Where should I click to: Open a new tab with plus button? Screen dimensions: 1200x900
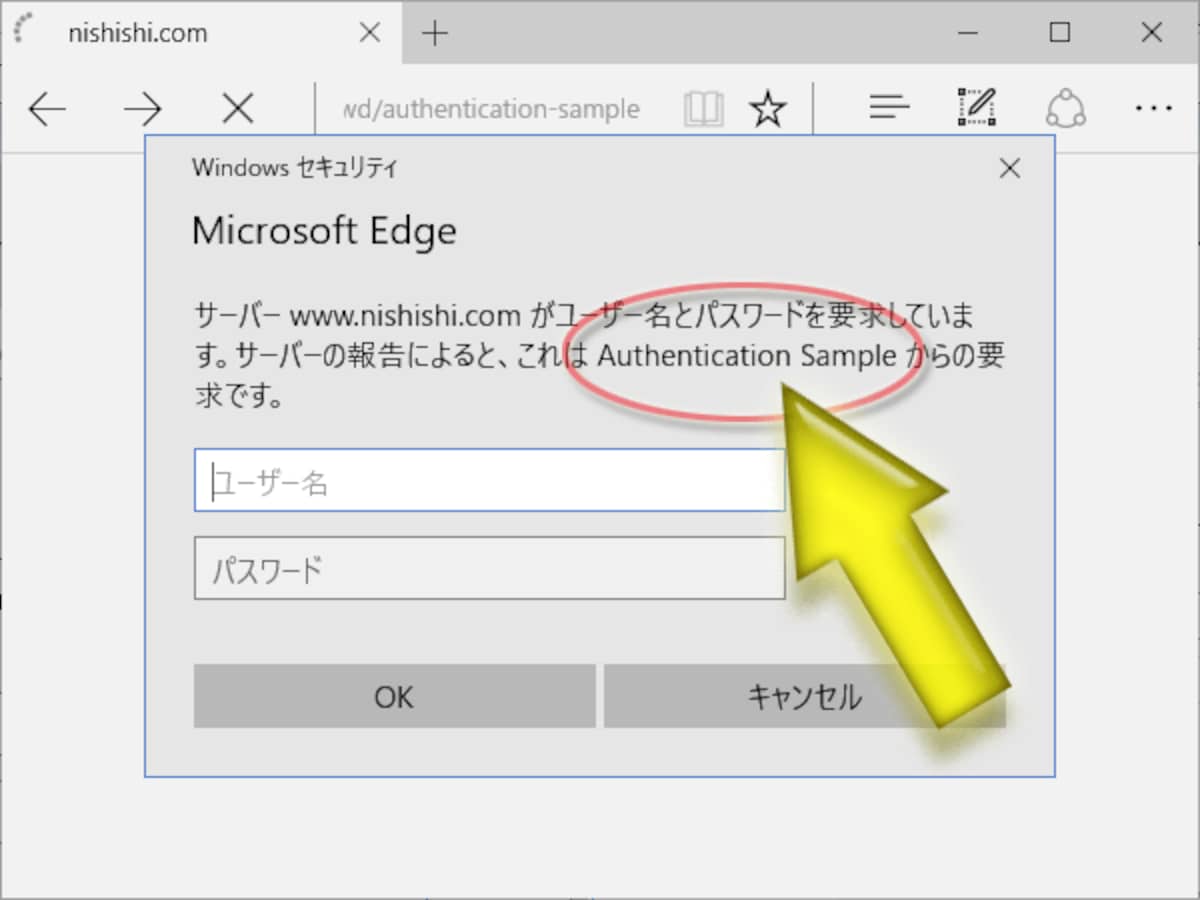(x=434, y=33)
